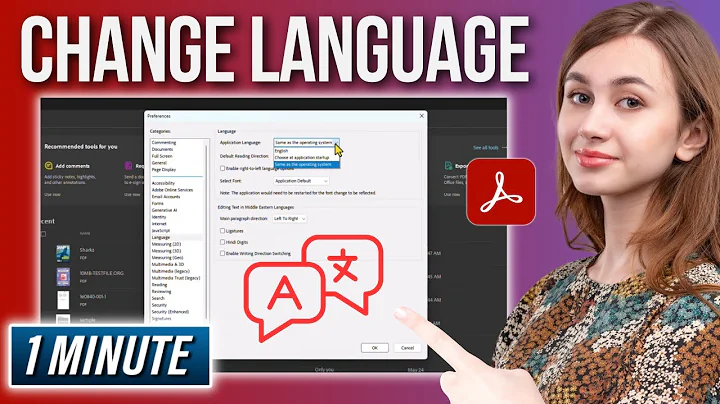
Task: Click the 10MB-TESTFILE.ORG file name
Action: tap(101, 273)
